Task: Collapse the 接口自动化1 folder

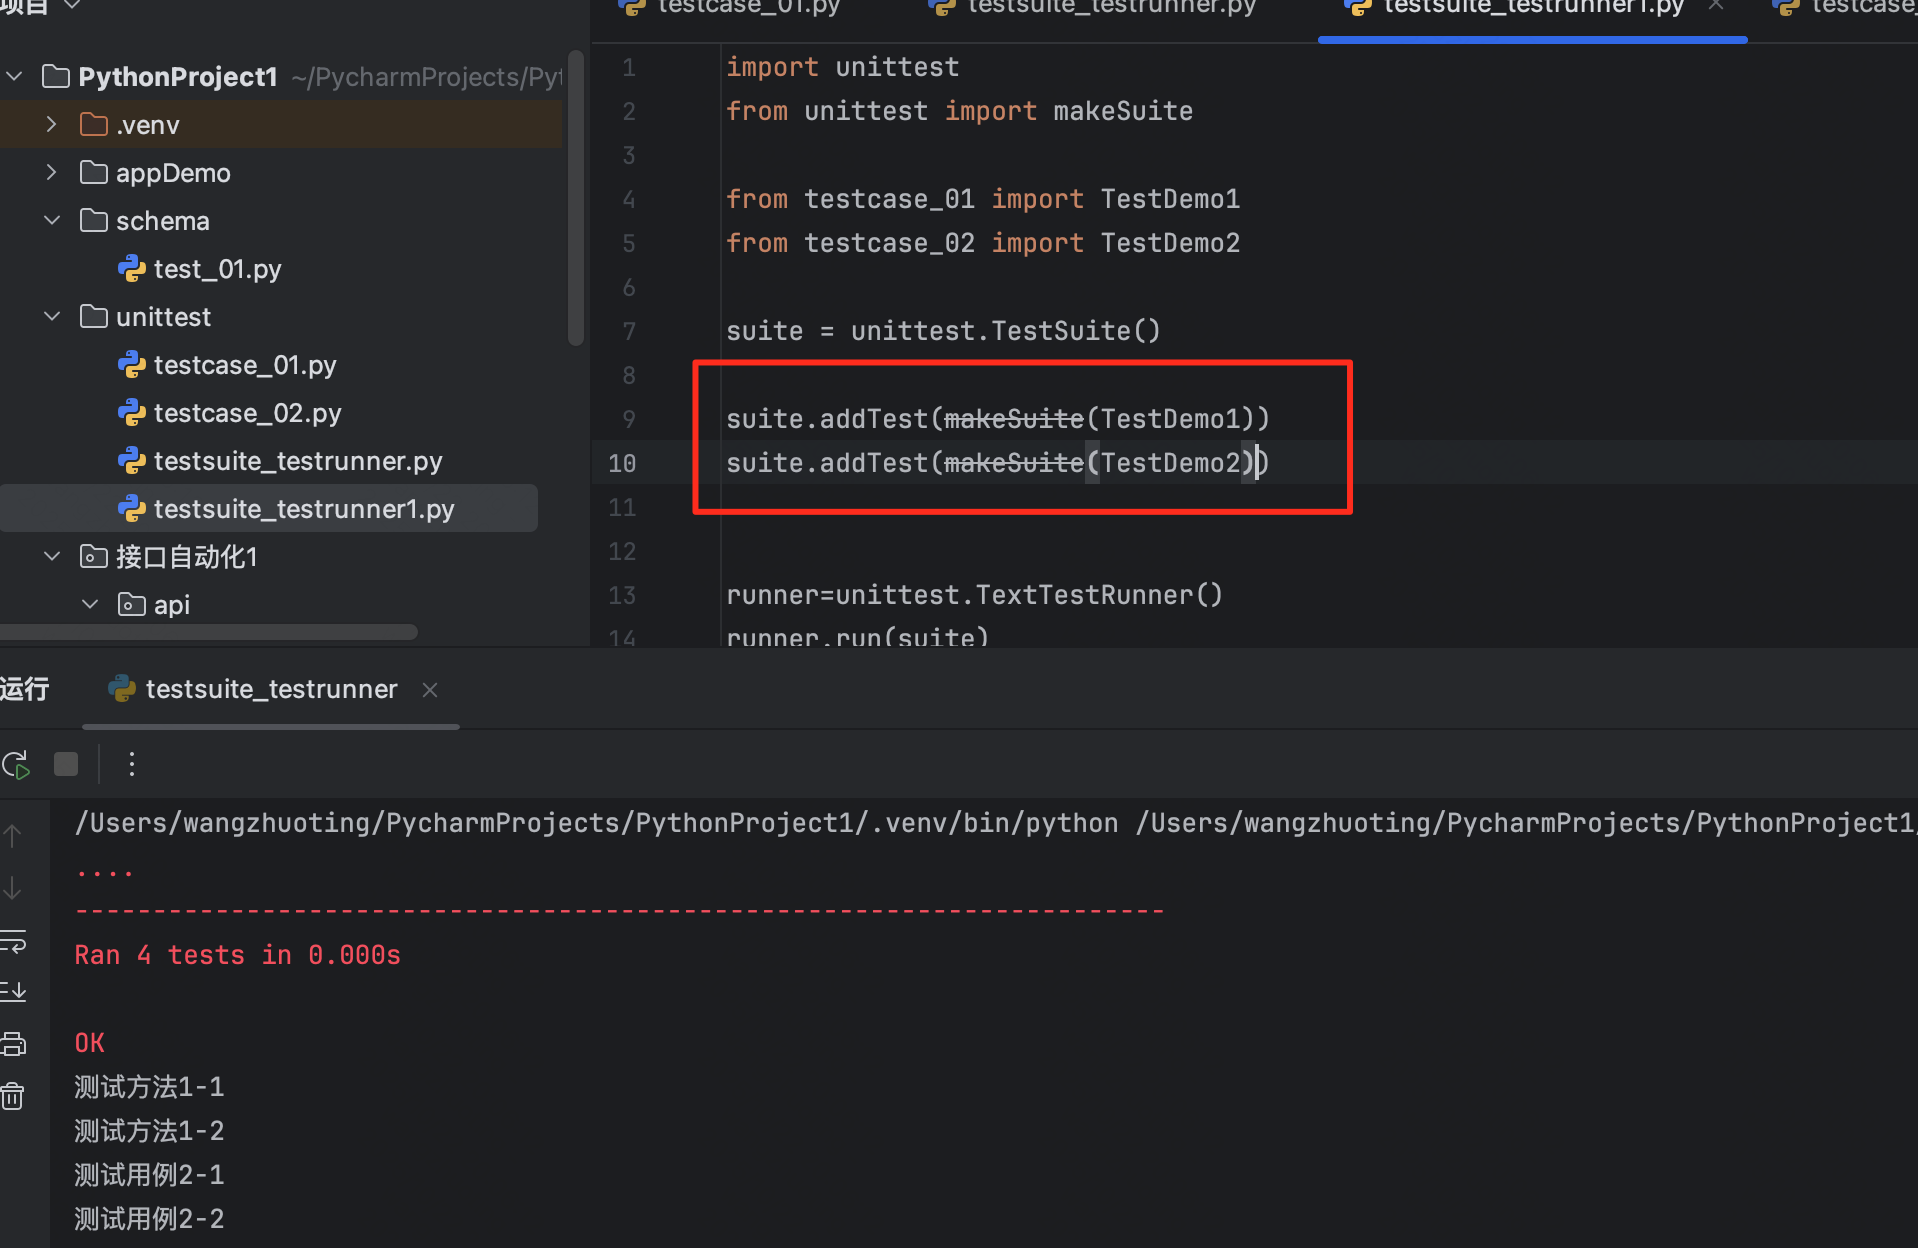Action: [x=52, y=557]
